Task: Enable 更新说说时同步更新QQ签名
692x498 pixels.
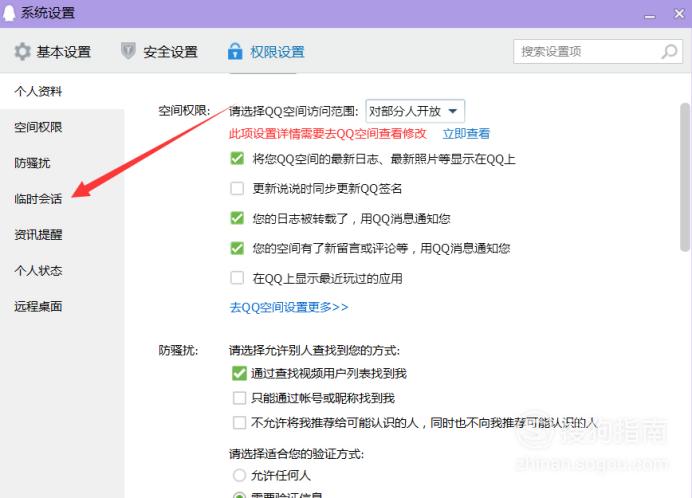Action: (x=237, y=189)
